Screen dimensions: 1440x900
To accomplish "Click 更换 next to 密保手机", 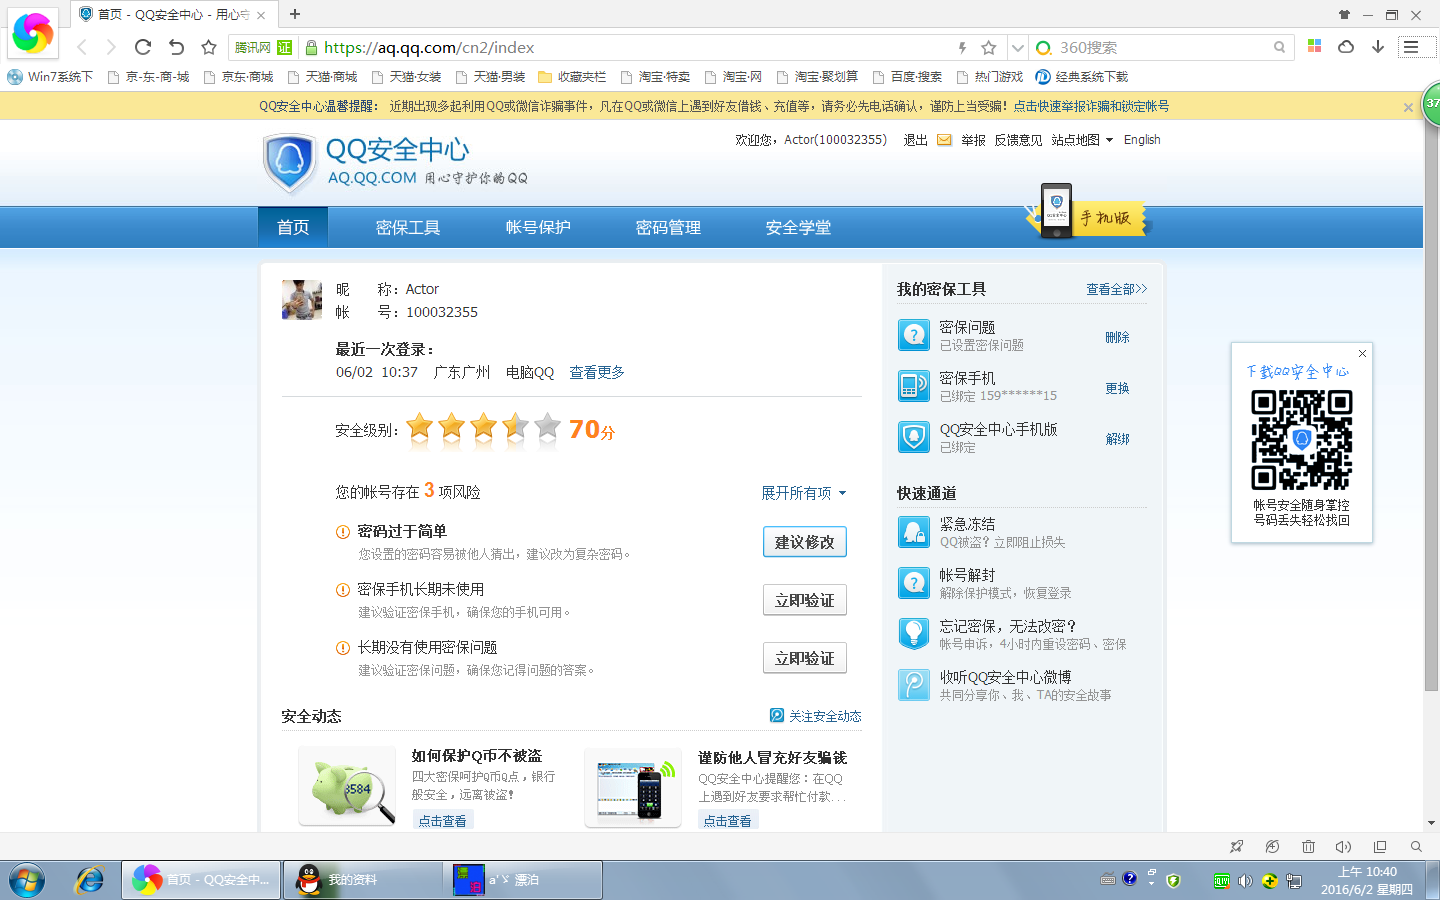I will [1117, 389].
